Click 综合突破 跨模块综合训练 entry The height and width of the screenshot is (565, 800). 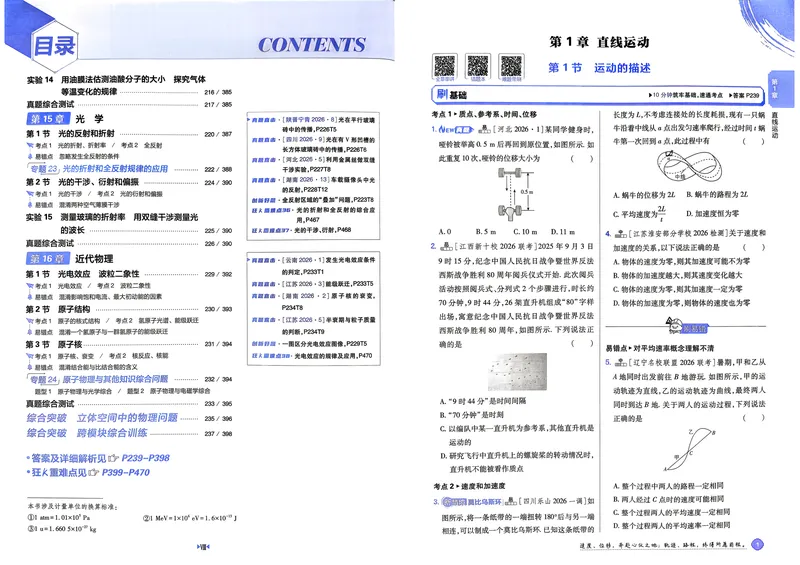pos(130,433)
